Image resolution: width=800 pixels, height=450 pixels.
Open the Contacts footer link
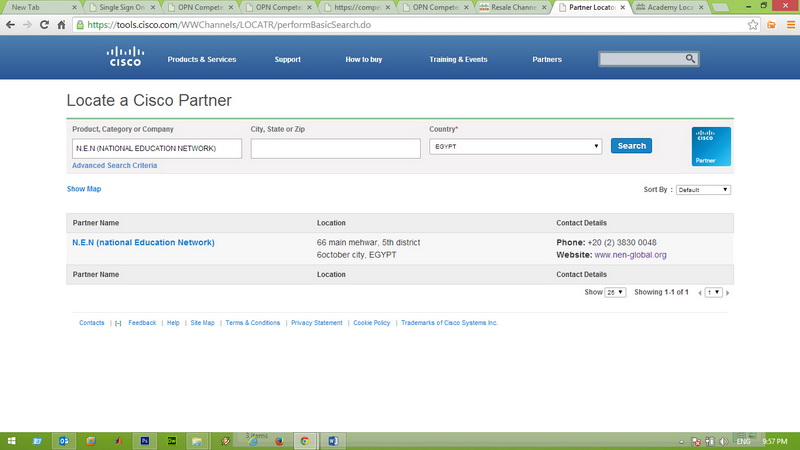(91, 323)
